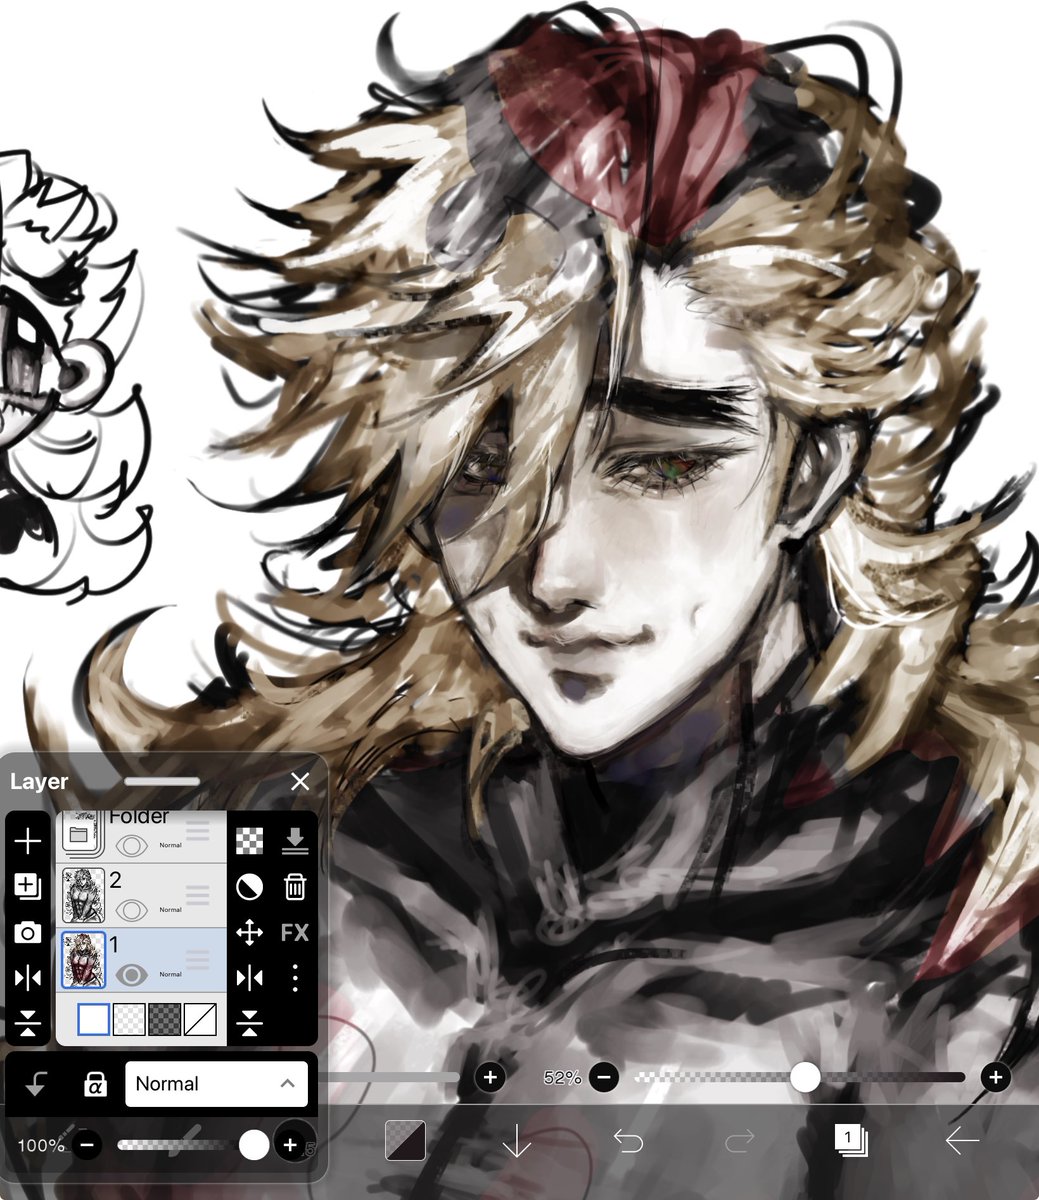
Task: Open layers window via stacked pages icon
Action: (851, 1140)
